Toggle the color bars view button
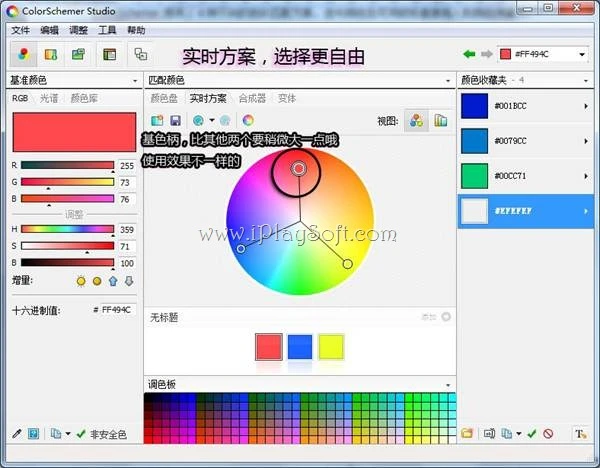600x468 pixels. click(440, 121)
